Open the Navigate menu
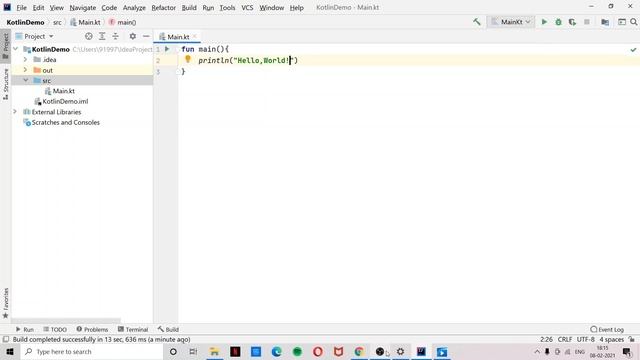 click(x=82, y=7)
